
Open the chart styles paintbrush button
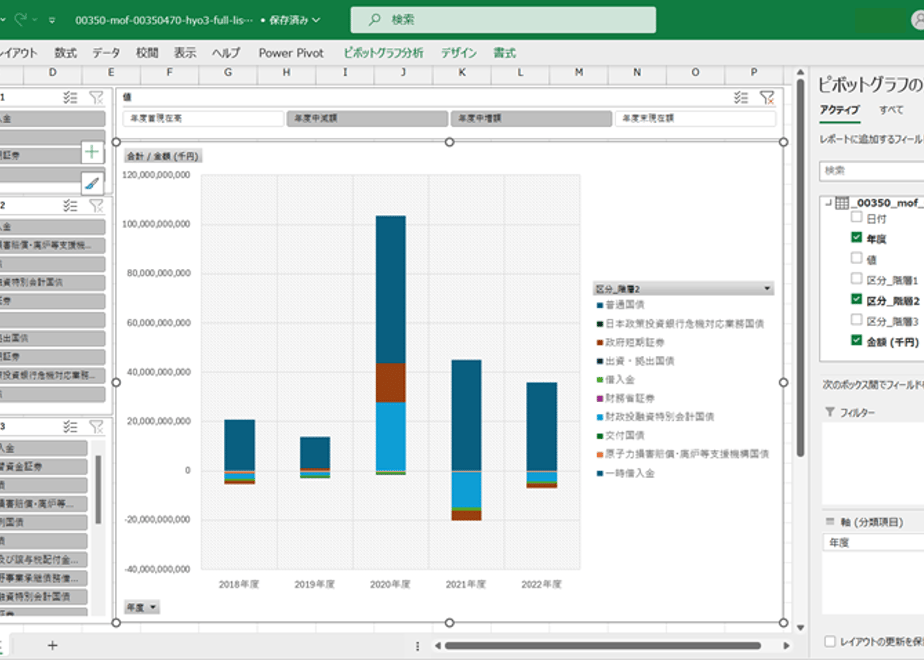point(92,183)
